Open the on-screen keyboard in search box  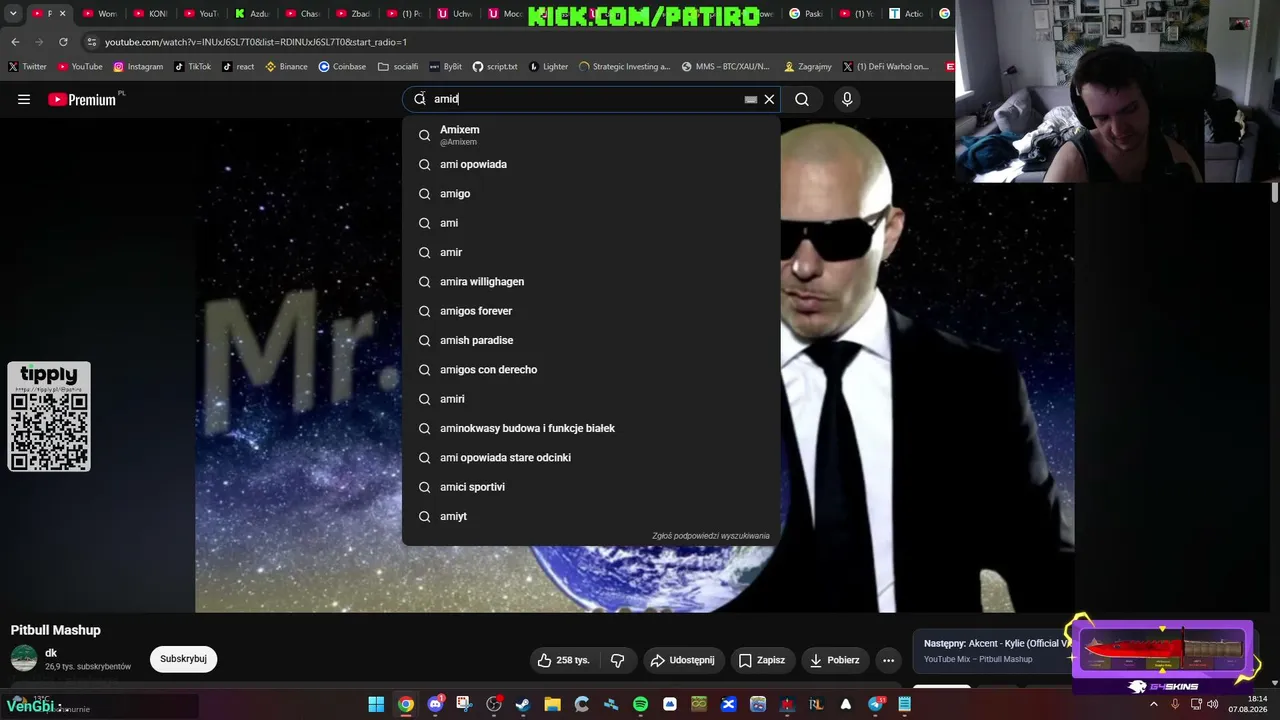click(x=750, y=99)
